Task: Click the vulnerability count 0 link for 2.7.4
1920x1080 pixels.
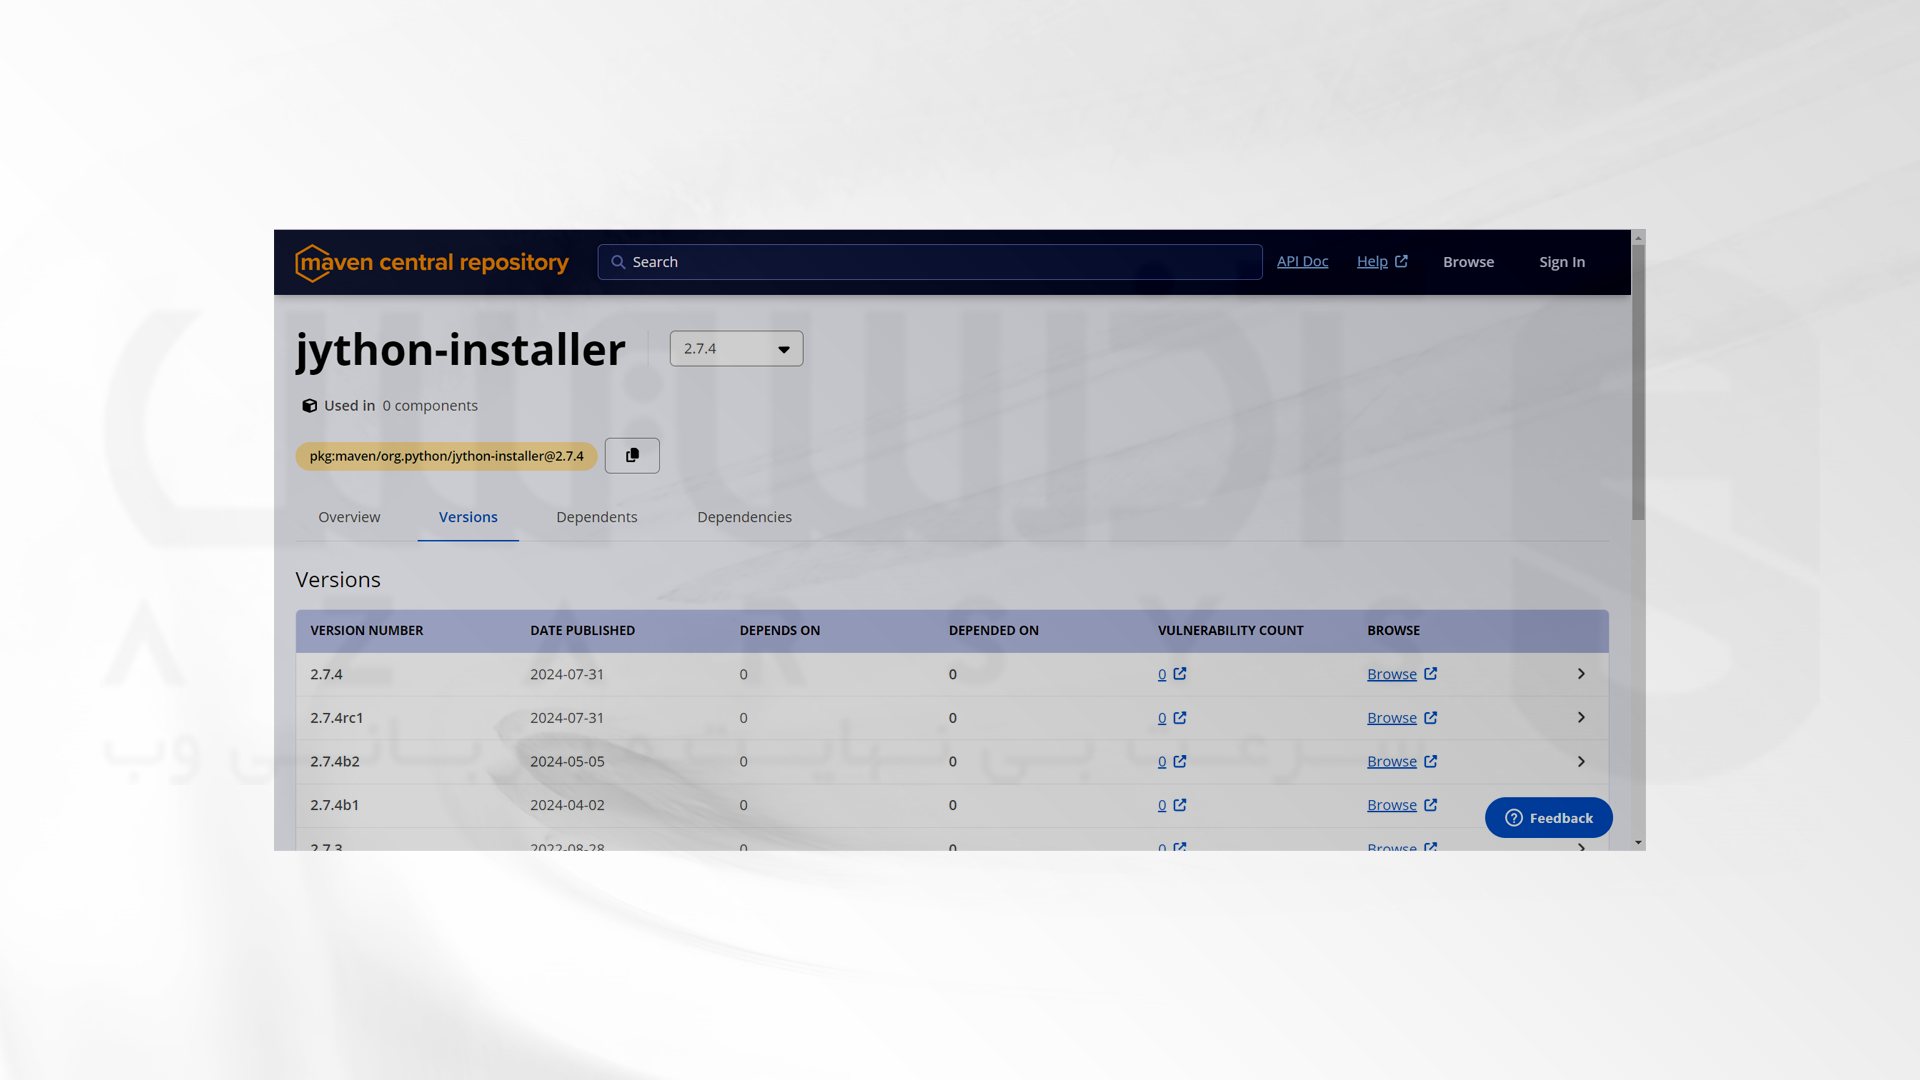Action: 1162,675
